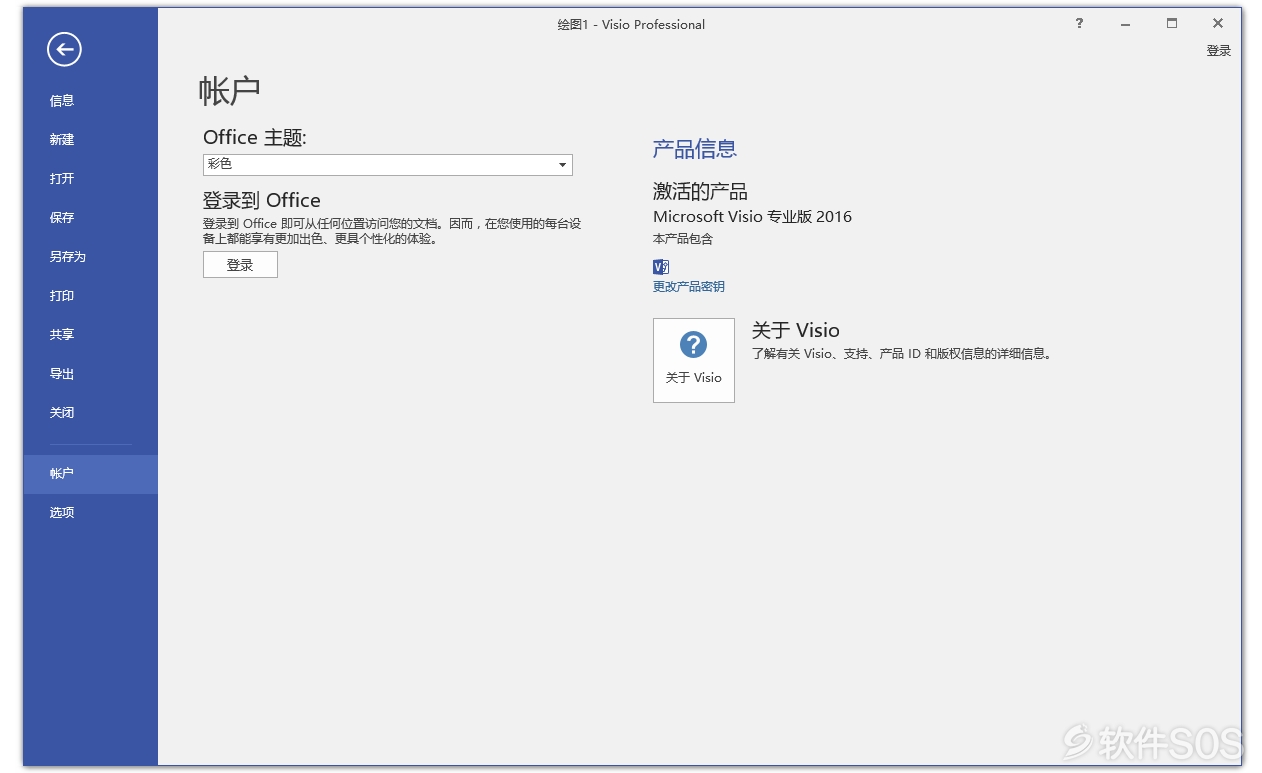Click the 激活的产品 label
1262x773 pixels.
[x=700, y=191]
